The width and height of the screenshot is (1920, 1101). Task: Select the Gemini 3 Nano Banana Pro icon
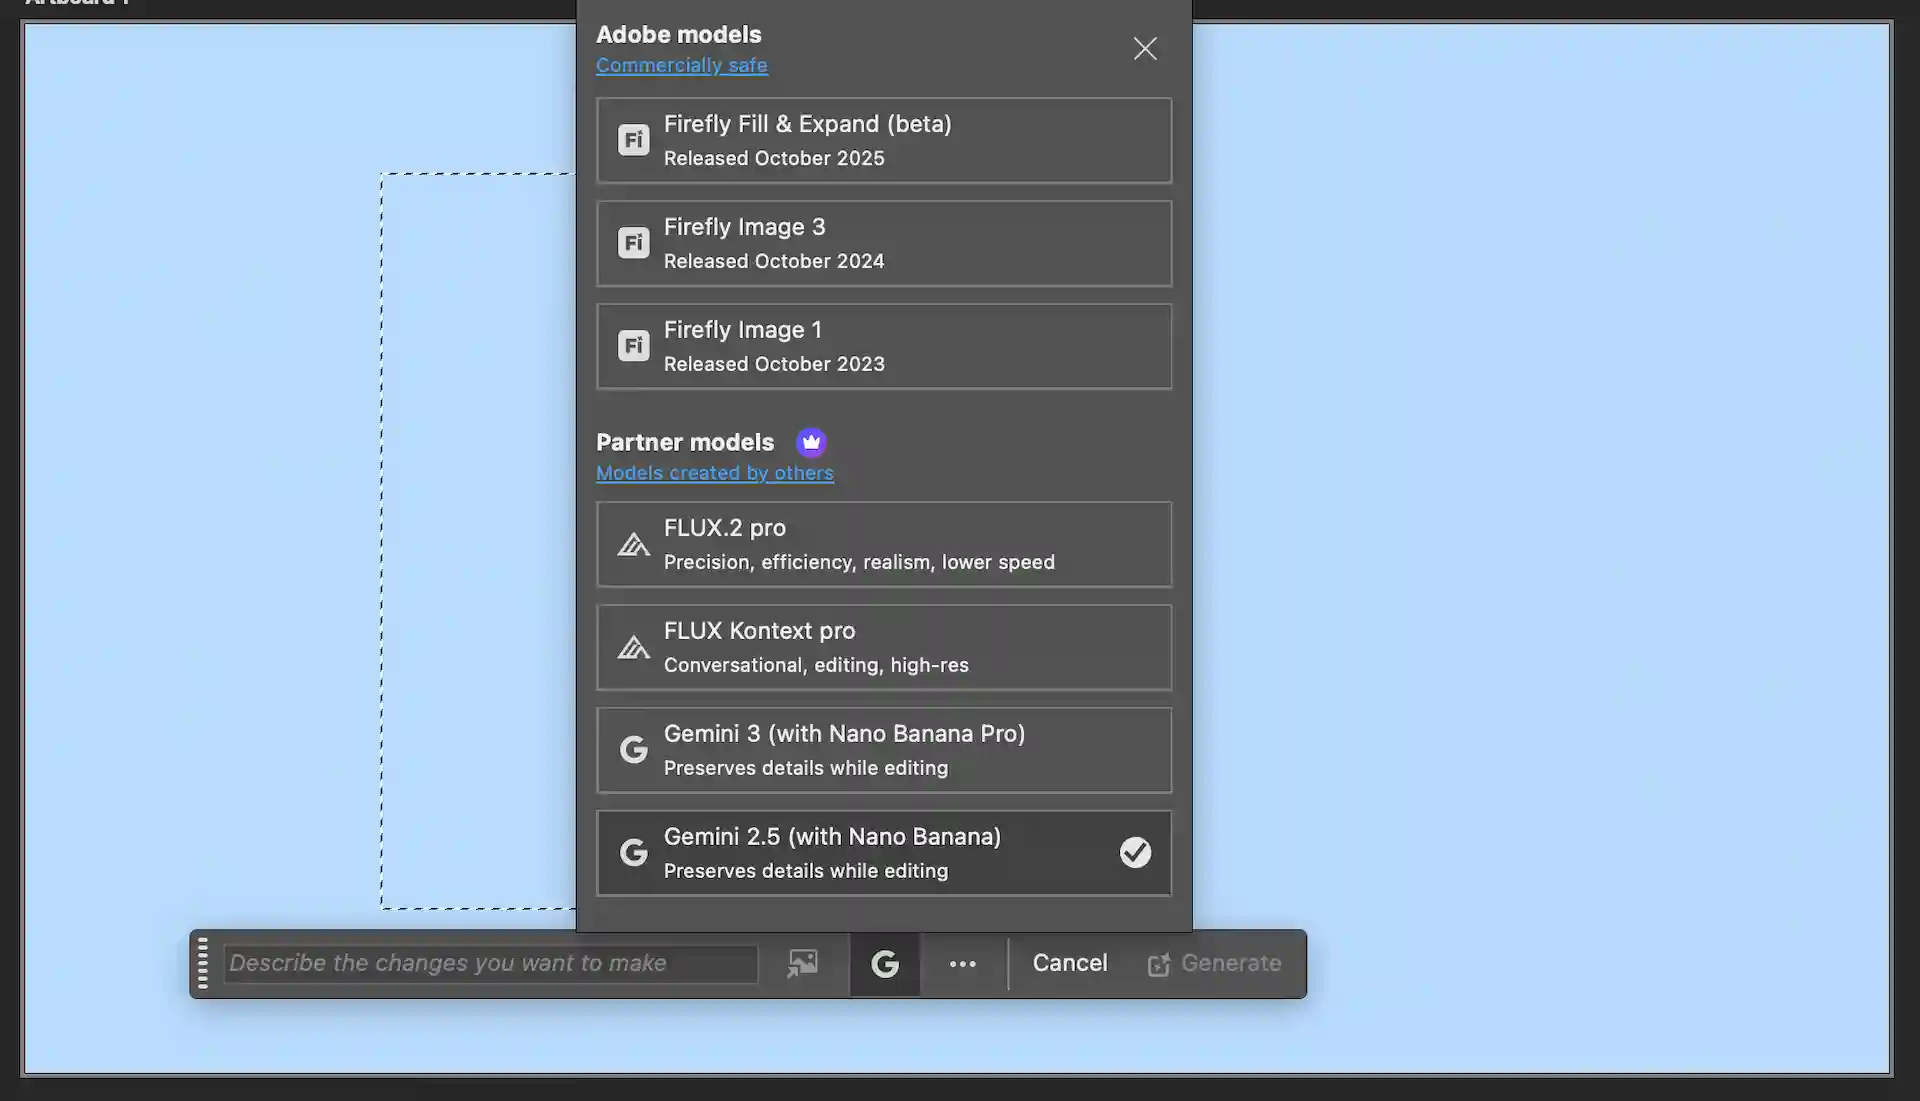pyautogui.click(x=633, y=750)
